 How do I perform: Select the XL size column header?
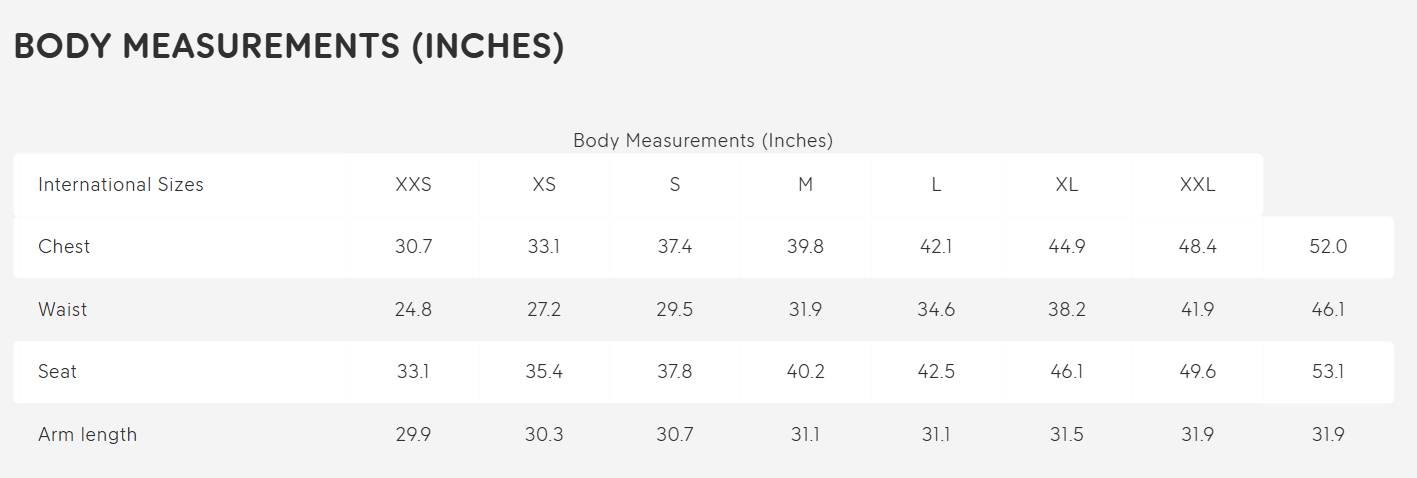pyautogui.click(x=1067, y=185)
